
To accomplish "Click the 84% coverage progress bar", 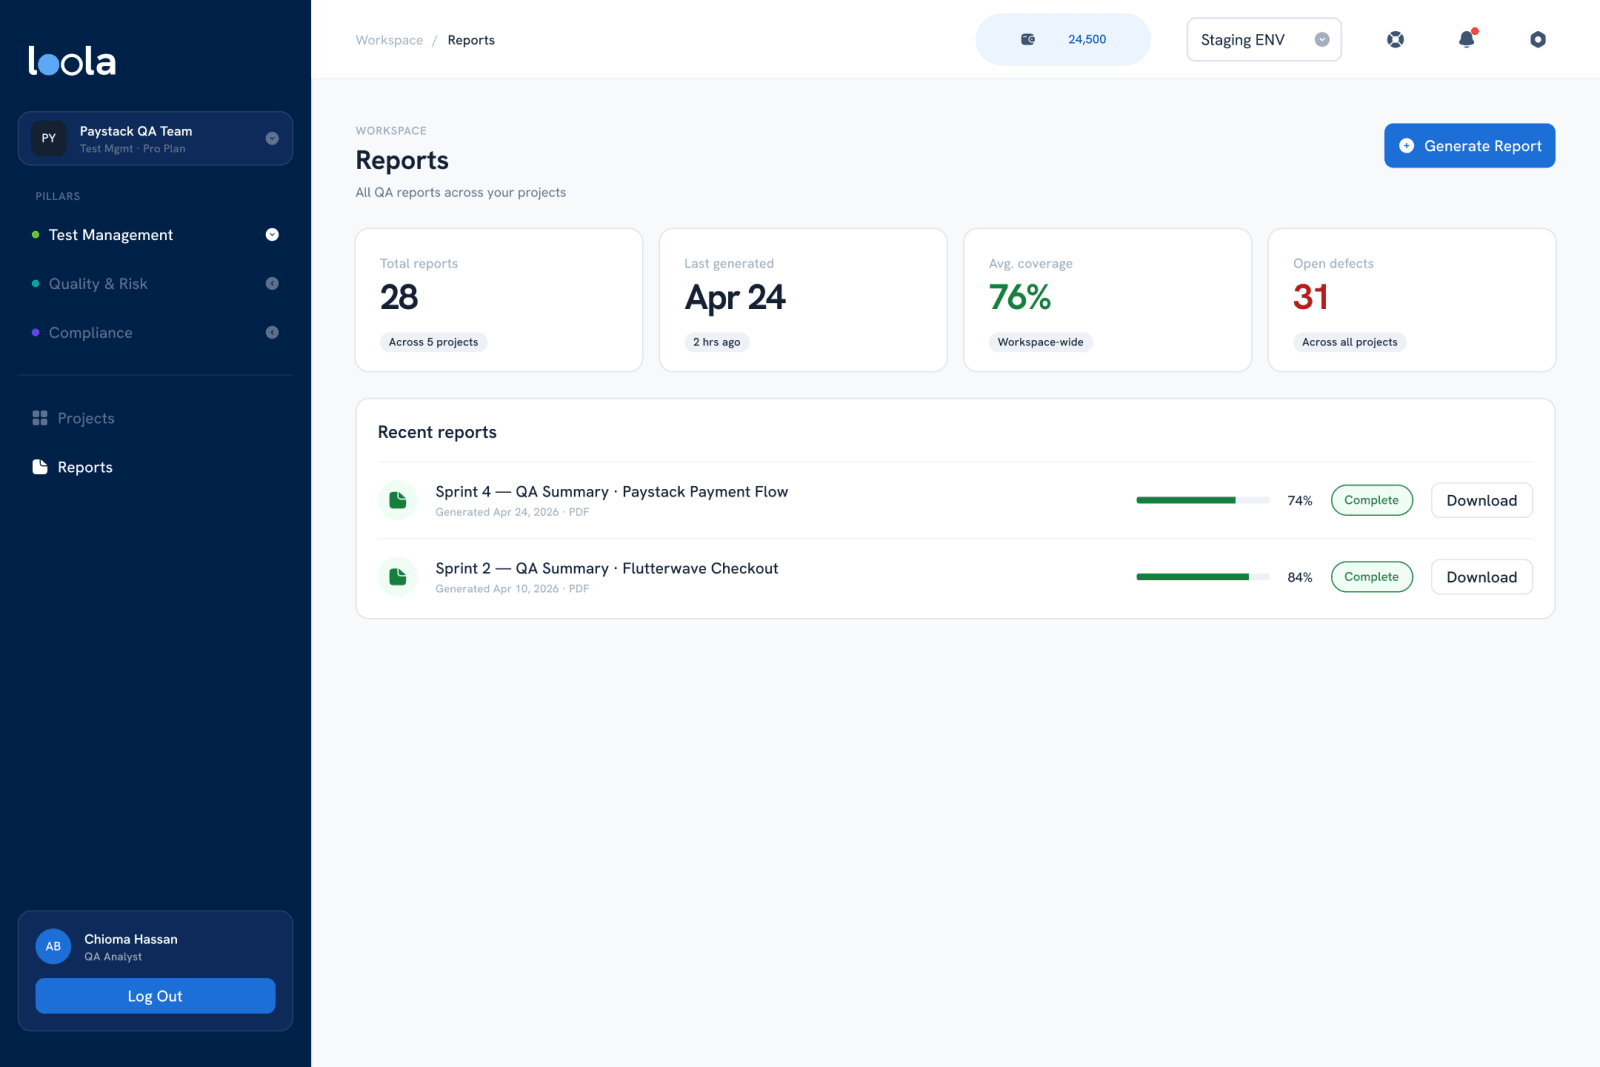I will click(1203, 577).
